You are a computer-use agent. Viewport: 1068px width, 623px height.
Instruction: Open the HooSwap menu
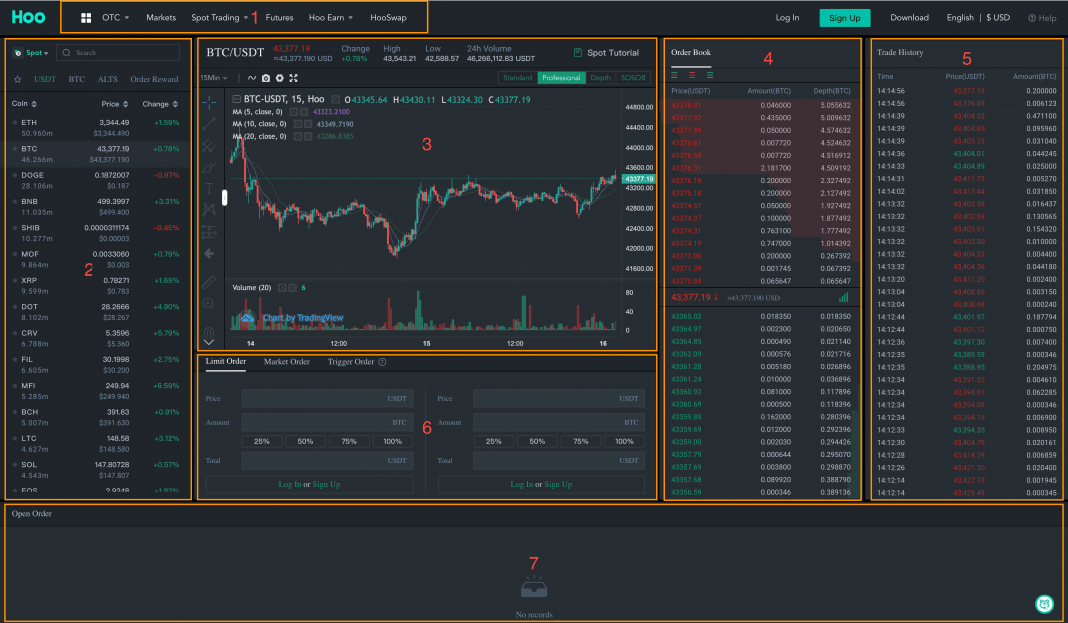(388, 18)
